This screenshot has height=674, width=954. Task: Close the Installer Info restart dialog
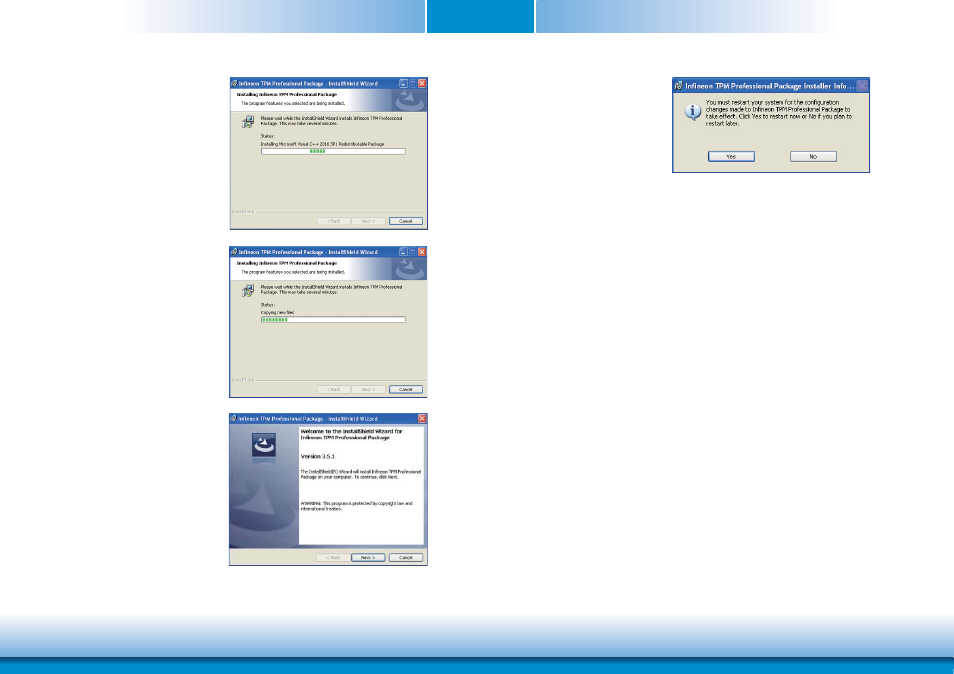862,86
